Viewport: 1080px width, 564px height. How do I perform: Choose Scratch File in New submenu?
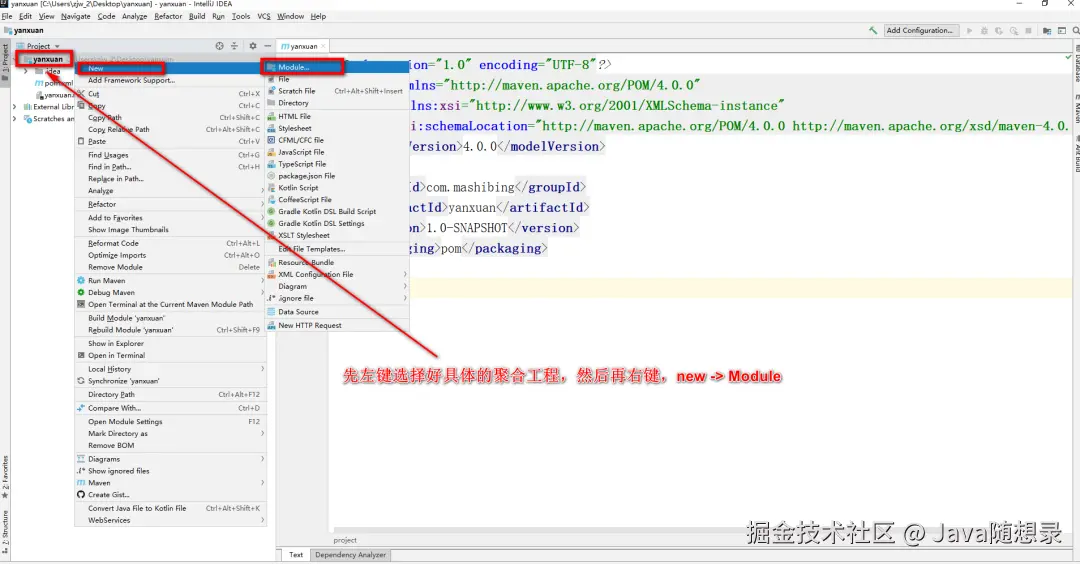[x=338, y=91]
